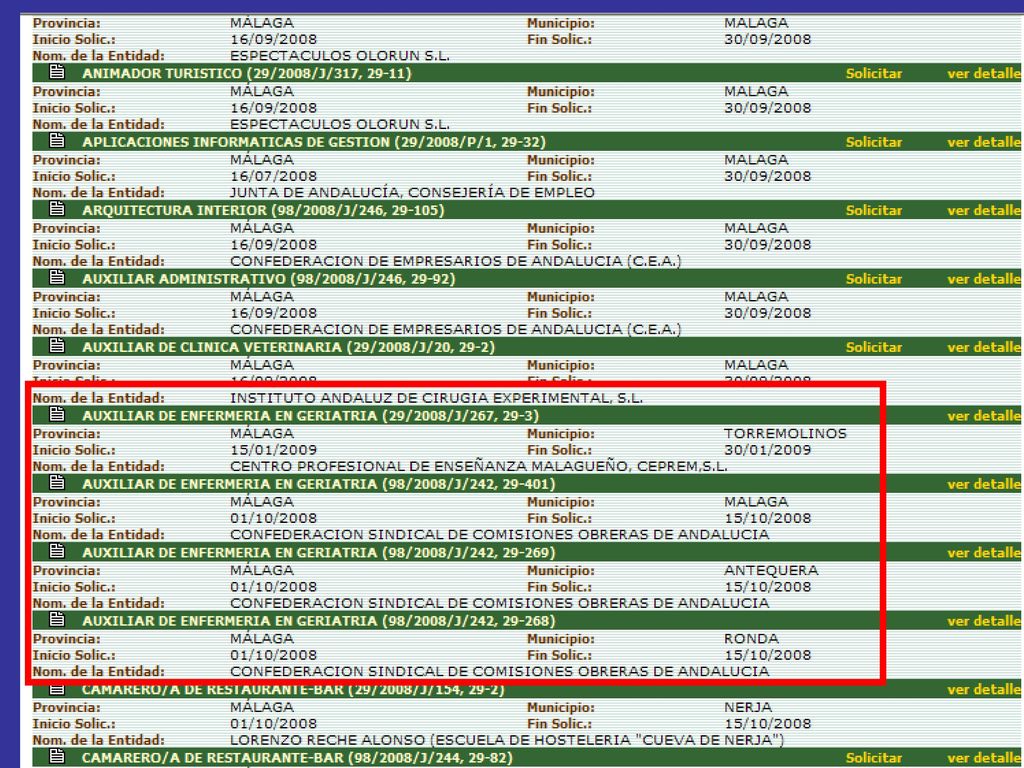
Task: Open ver detalle for ARQUITECTURA INTERIOR
Action: (984, 210)
